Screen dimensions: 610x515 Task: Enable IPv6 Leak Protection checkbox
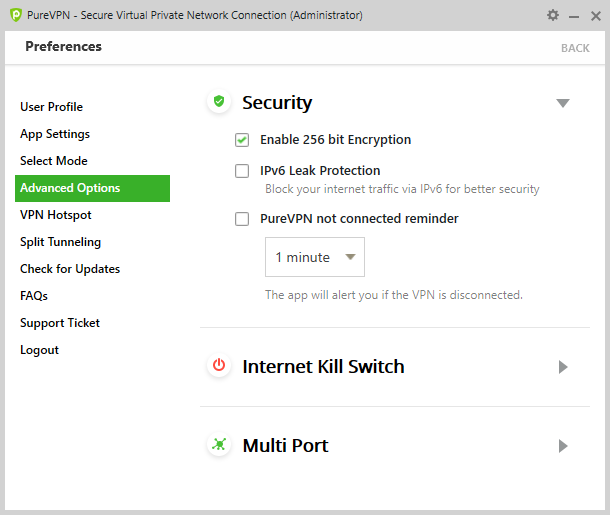coord(242,171)
